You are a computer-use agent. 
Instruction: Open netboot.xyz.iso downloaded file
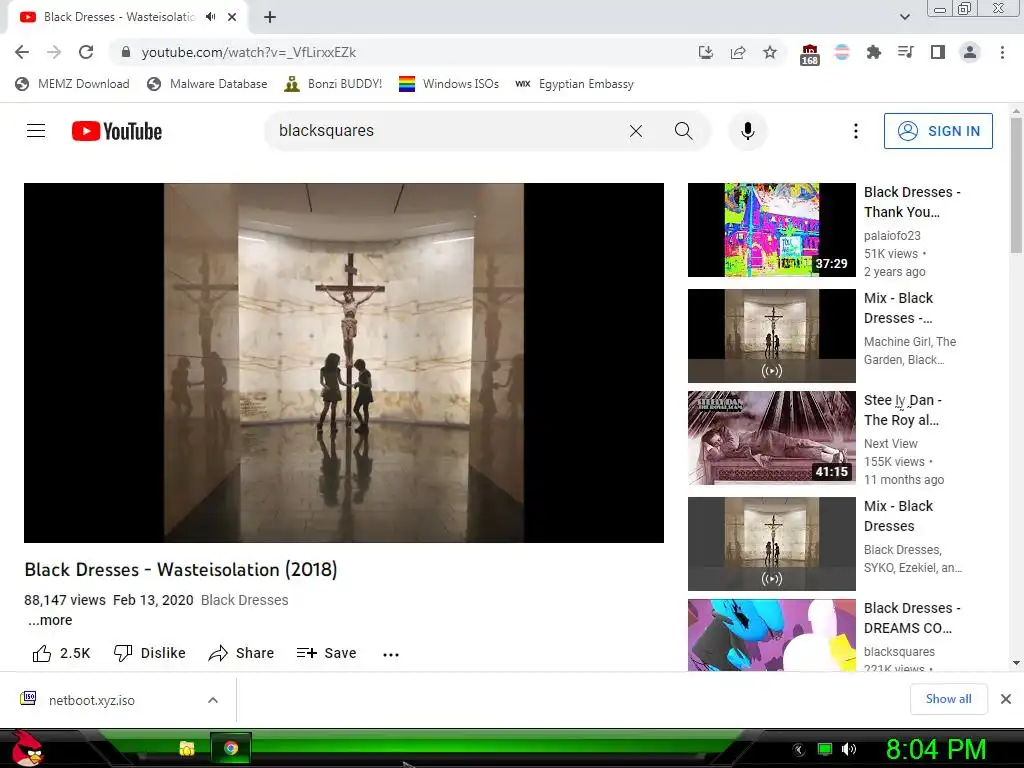tap(91, 700)
